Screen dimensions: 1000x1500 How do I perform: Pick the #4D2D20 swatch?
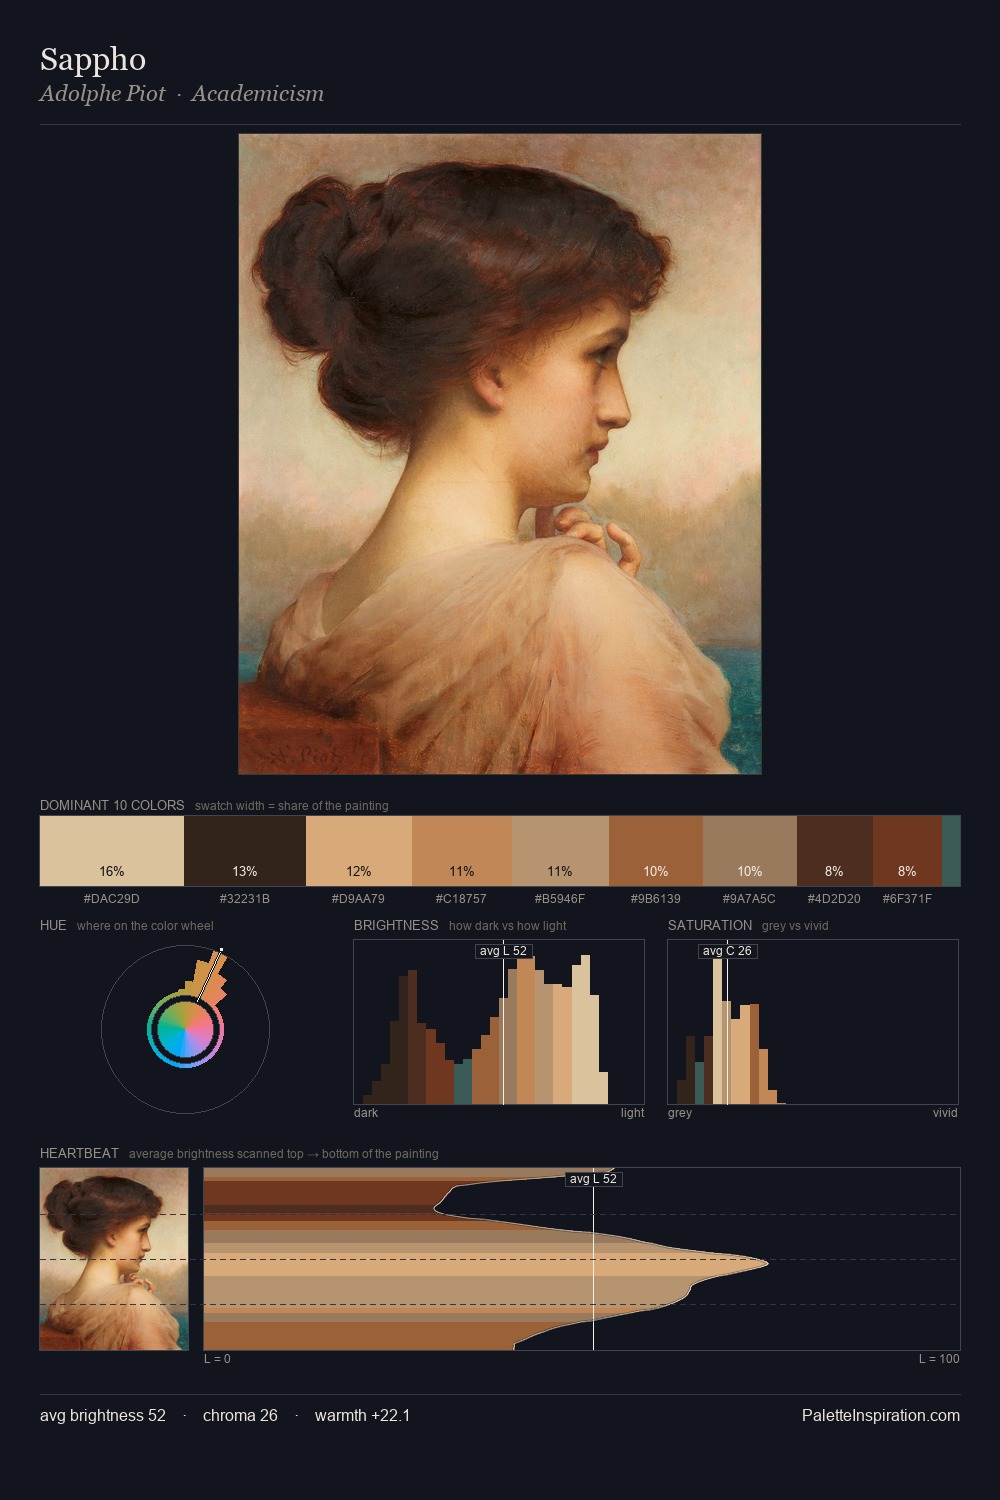coord(835,851)
